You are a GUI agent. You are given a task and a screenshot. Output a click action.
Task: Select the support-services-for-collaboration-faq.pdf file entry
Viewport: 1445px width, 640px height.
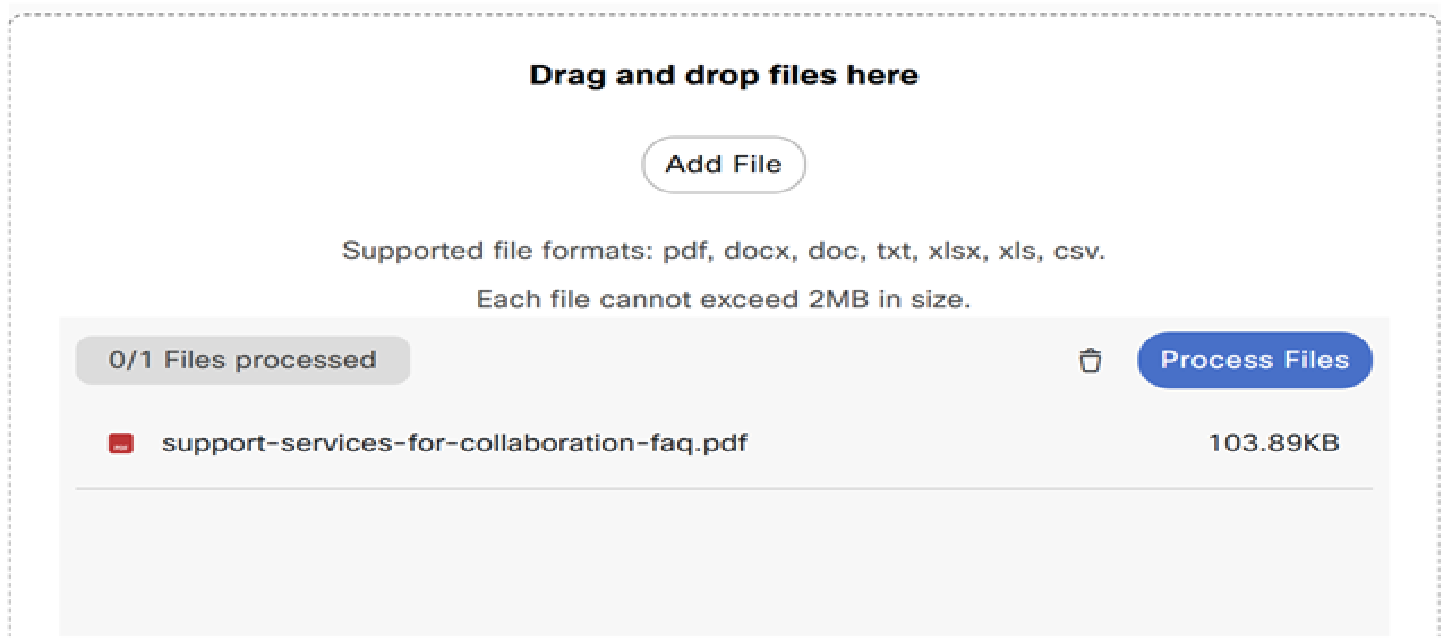point(724,443)
